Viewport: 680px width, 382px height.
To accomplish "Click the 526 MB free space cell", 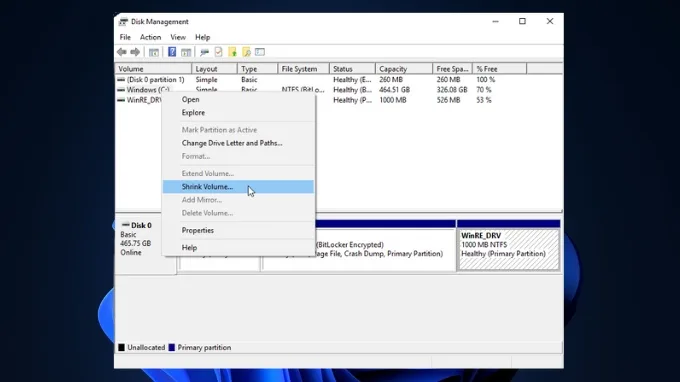I will tap(448, 100).
